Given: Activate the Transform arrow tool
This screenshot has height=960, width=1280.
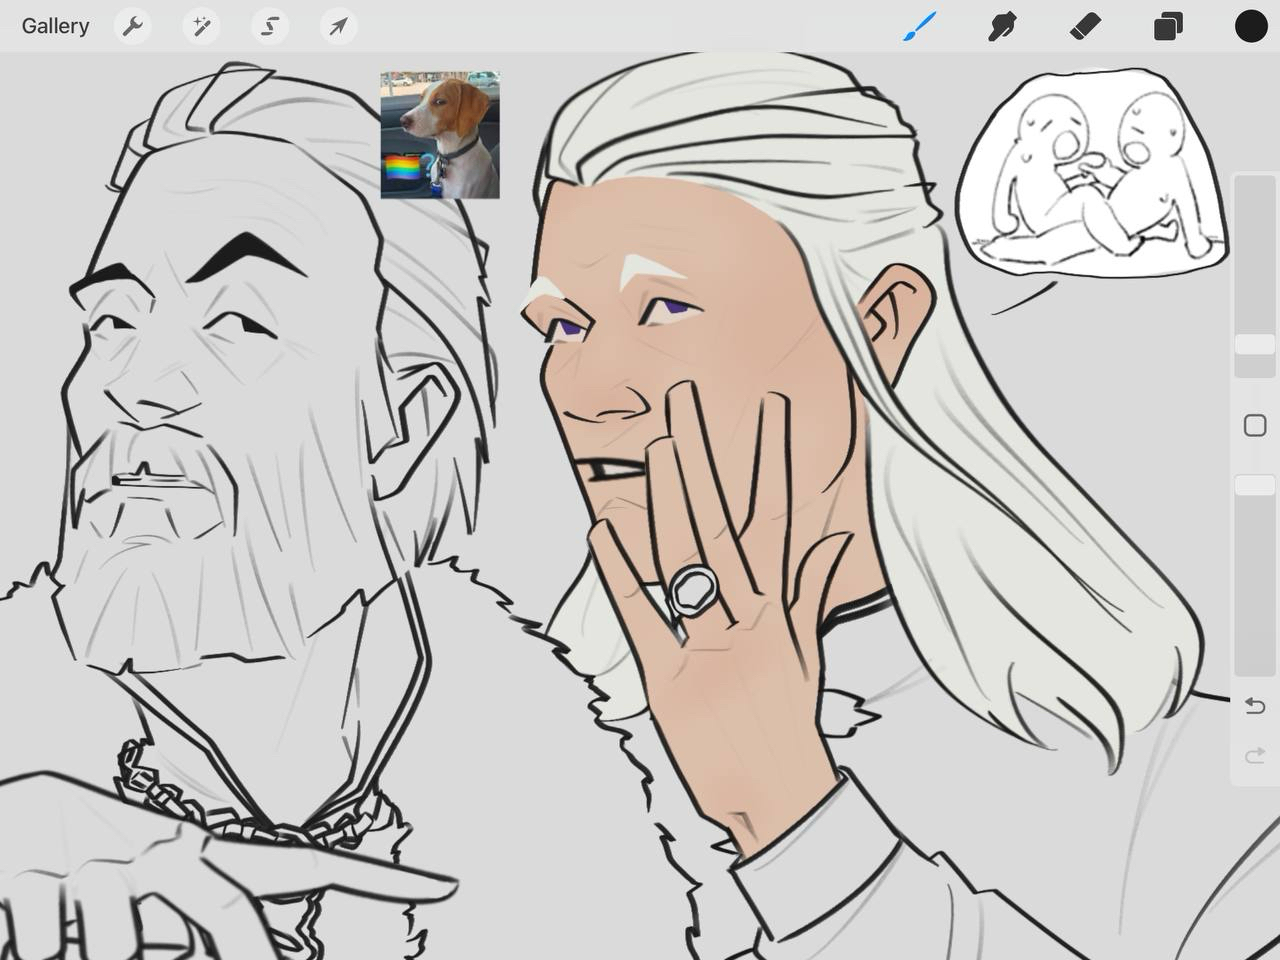Looking at the screenshot, I should click(x=338, y=26).
